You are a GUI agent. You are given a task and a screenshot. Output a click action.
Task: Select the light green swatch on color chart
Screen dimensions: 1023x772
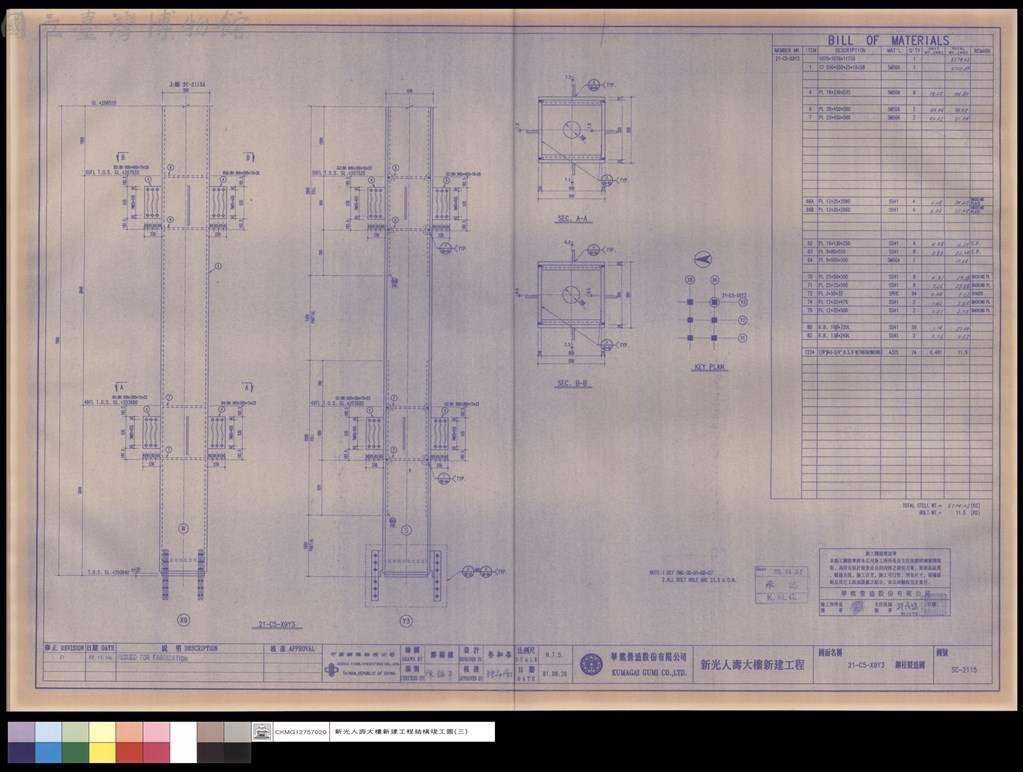75,732
